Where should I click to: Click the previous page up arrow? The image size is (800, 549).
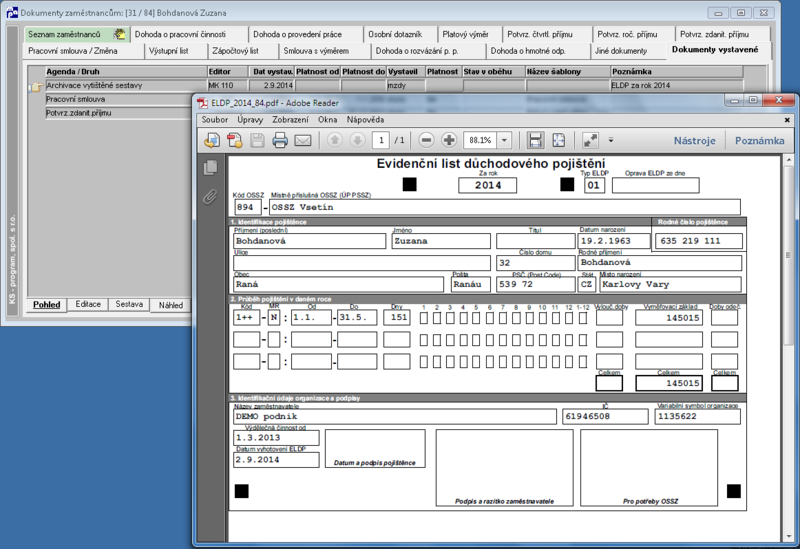[x=335, y=140]
